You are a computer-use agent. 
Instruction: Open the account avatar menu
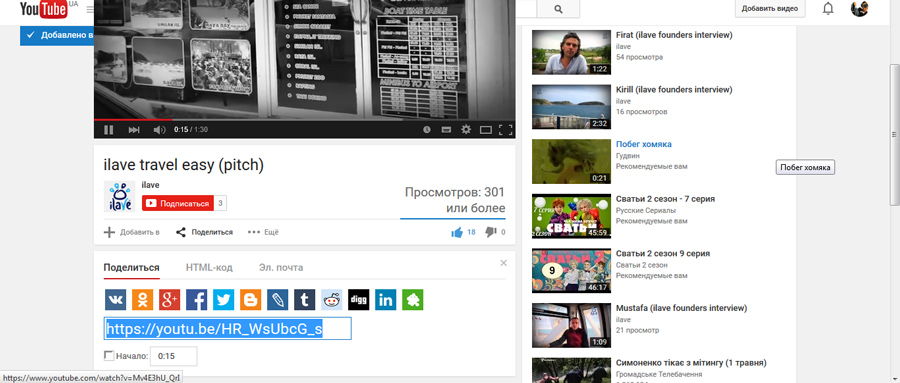coord(859,9)
